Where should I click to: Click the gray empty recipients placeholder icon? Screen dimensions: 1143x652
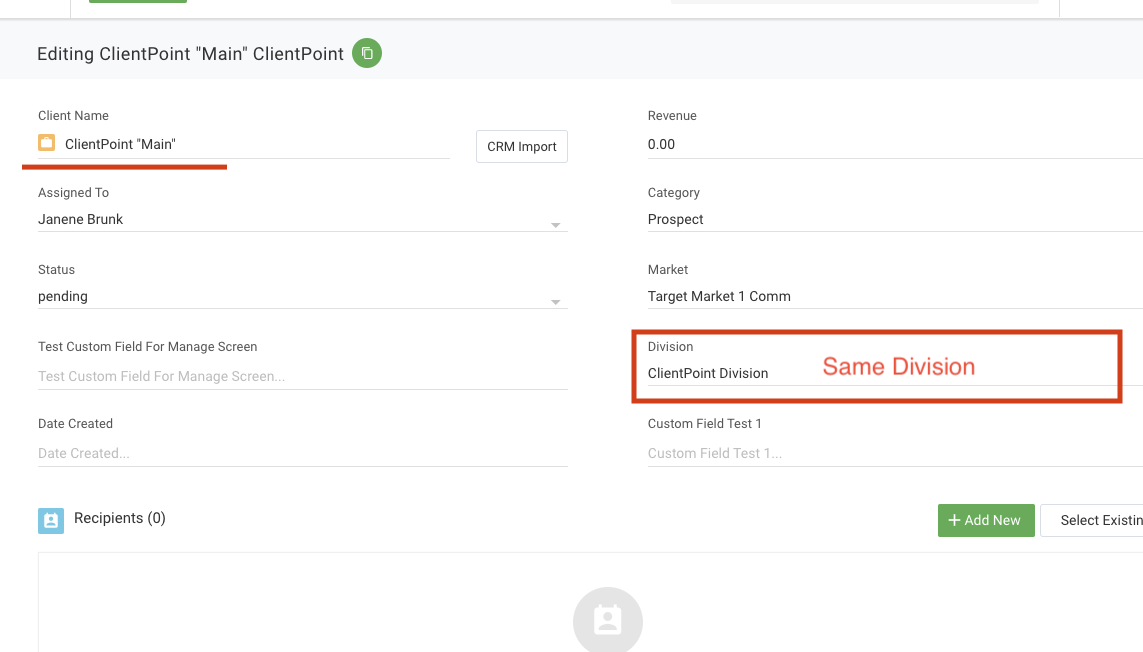pyautogui.click(x=608, y=620)
